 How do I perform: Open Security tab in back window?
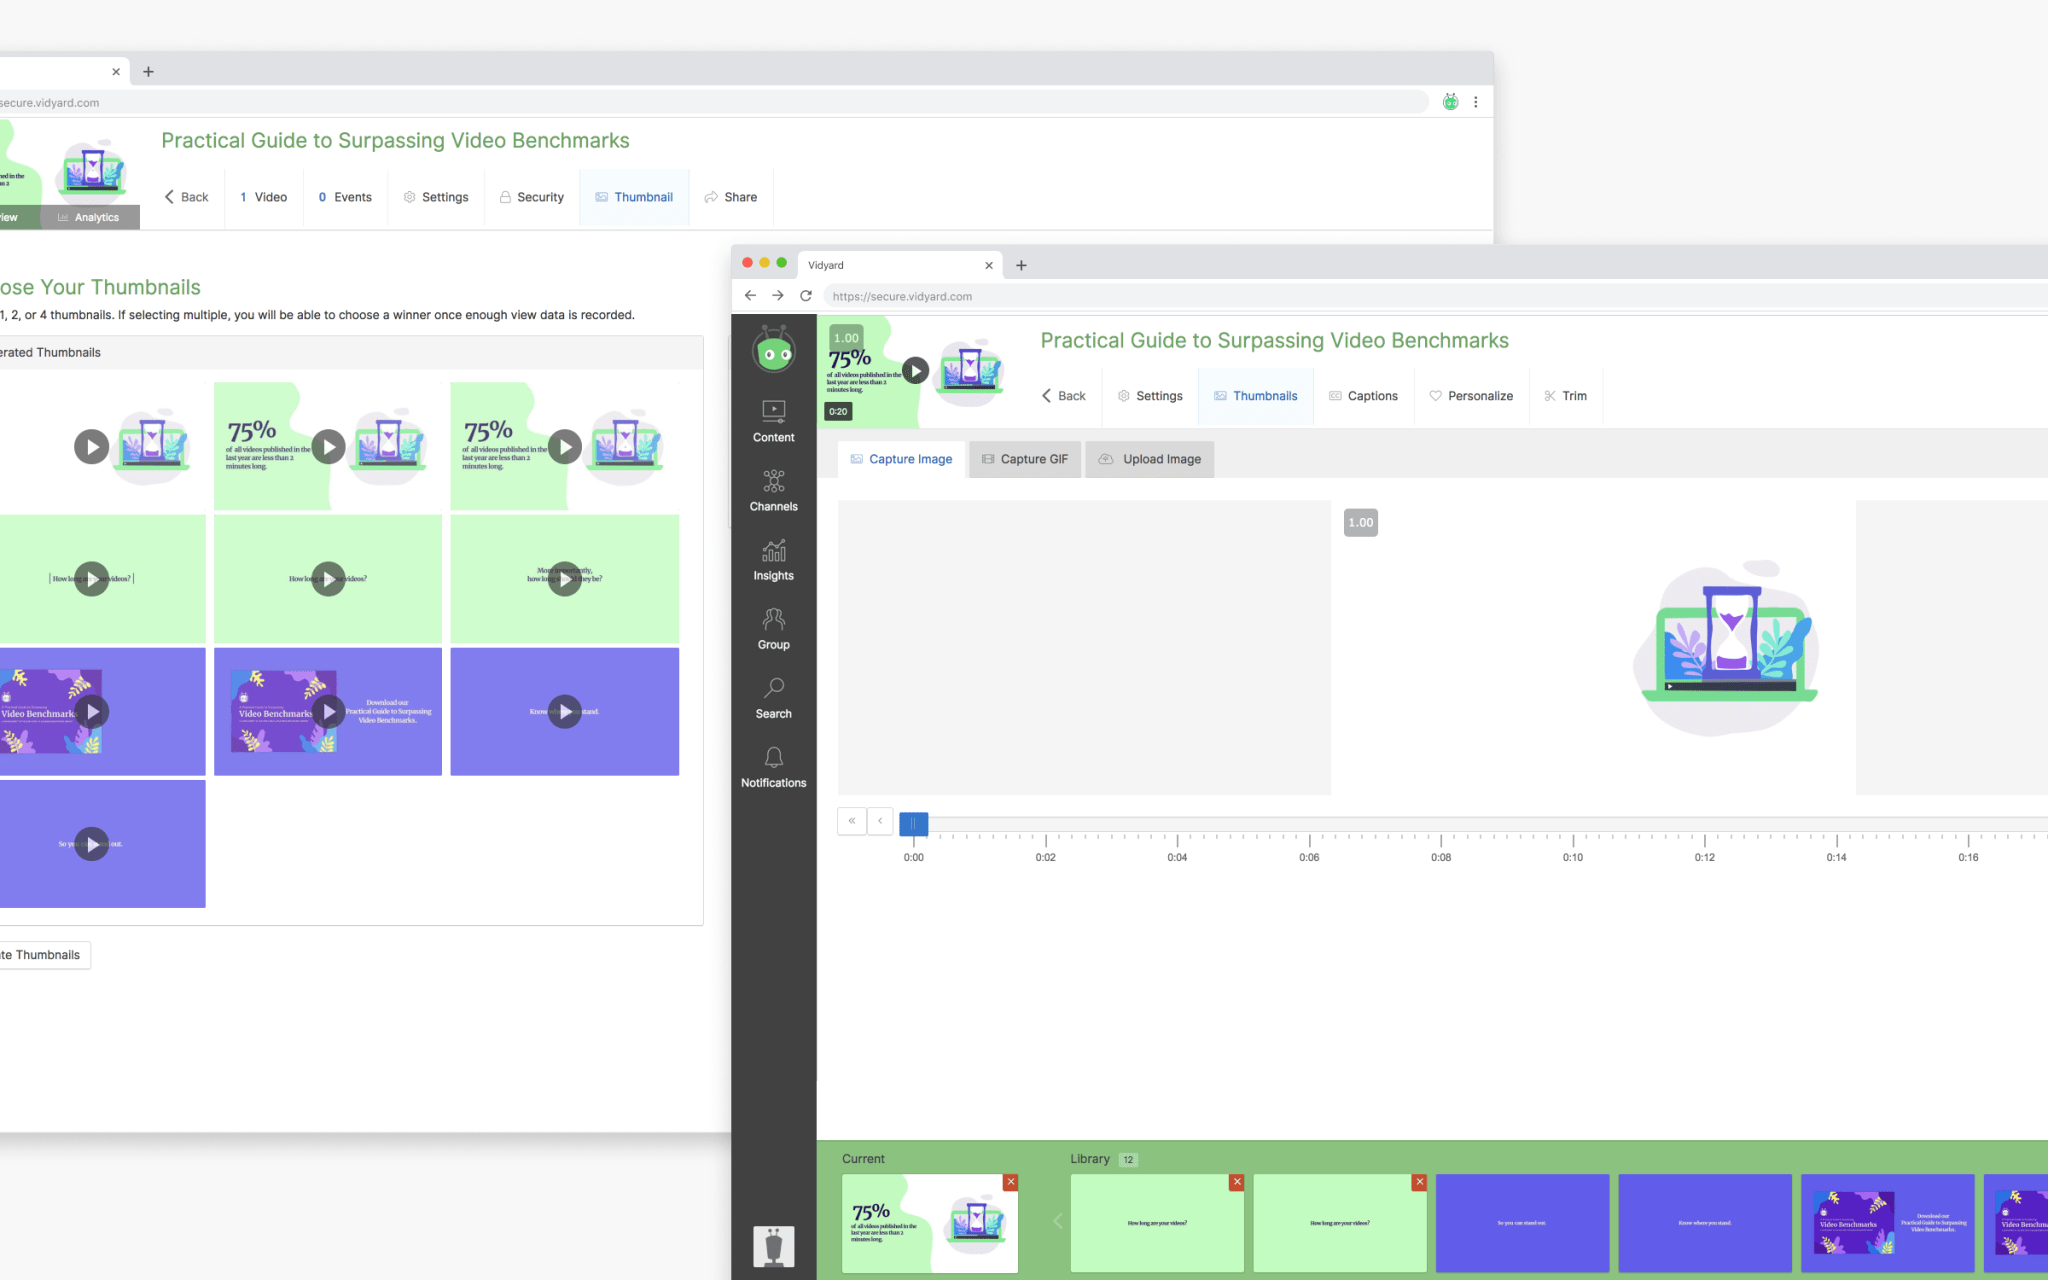(532, 197)
